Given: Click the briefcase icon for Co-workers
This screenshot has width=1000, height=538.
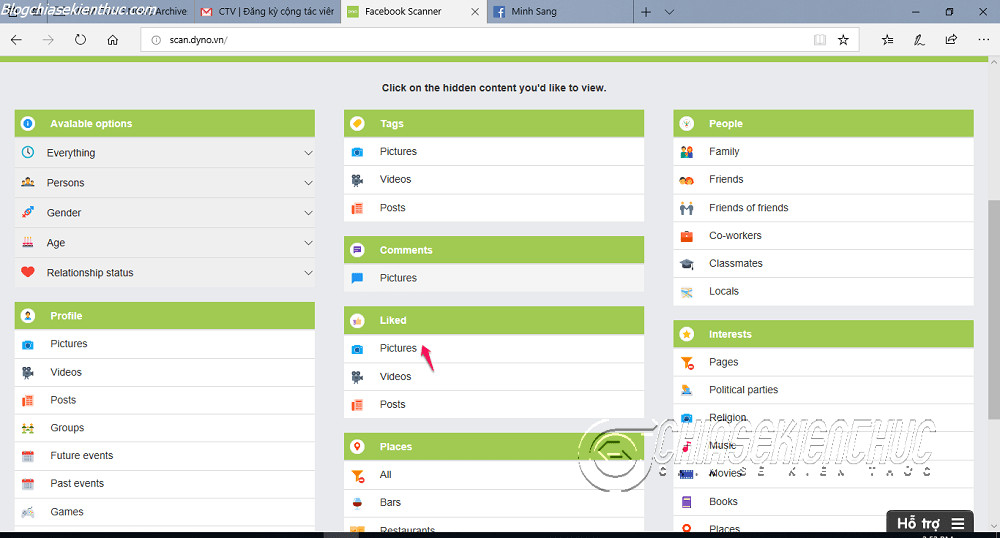Looking at the screenshot, I should click(x=687, y=236).
